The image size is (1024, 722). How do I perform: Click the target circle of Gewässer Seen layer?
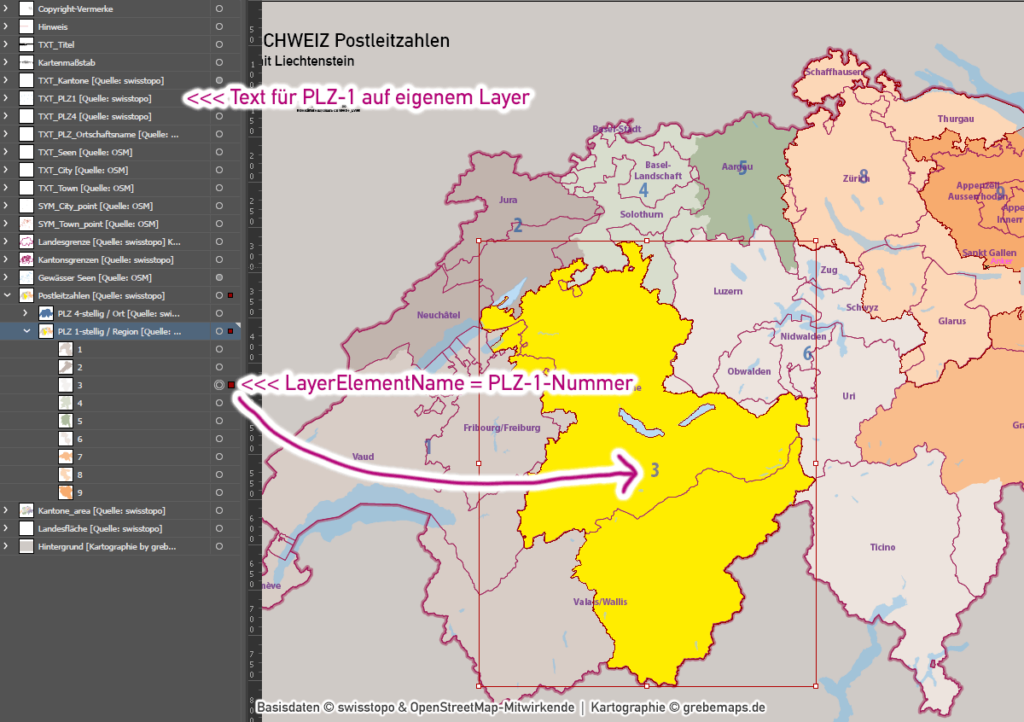click(221, 277)
